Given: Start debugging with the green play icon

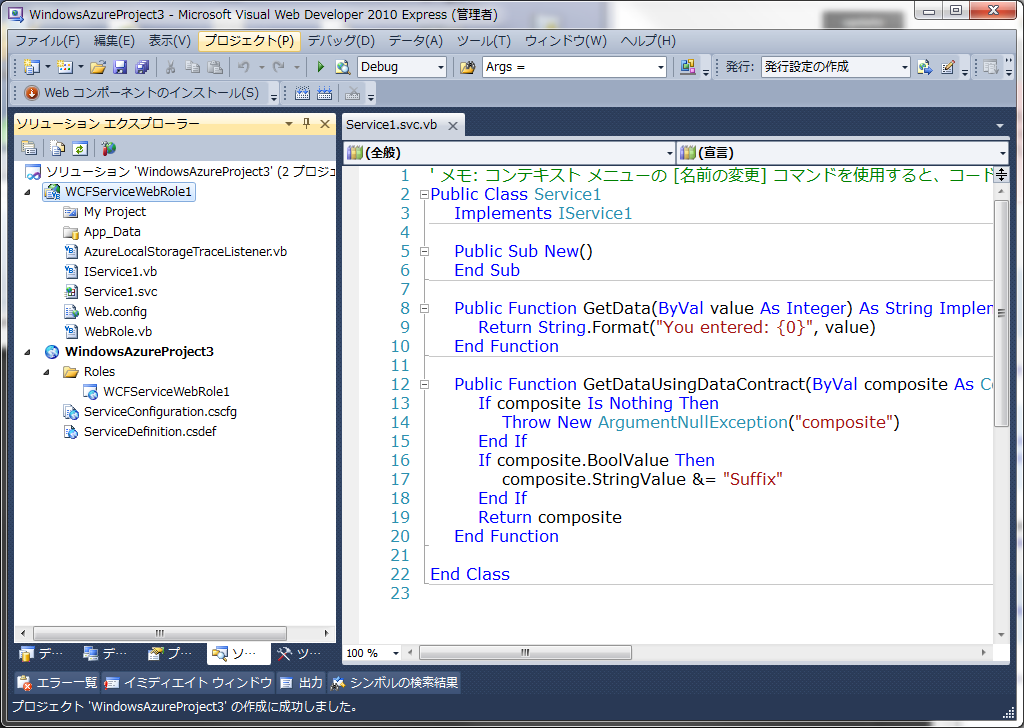Looking at the screenshot, I should [x=321, y=67].
